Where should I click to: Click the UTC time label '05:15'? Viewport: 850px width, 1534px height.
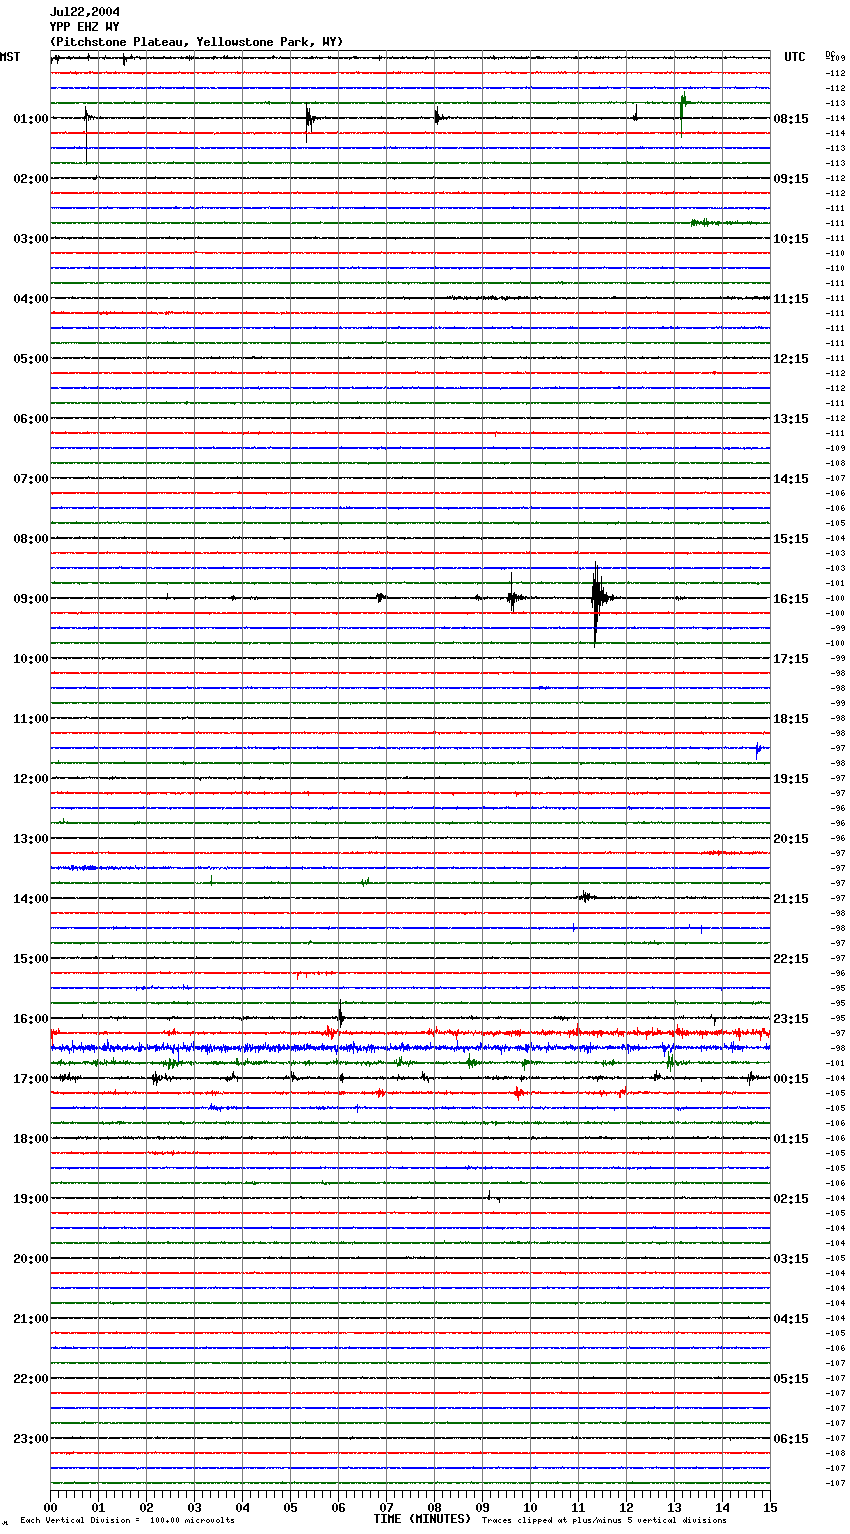click(791, 1379)
